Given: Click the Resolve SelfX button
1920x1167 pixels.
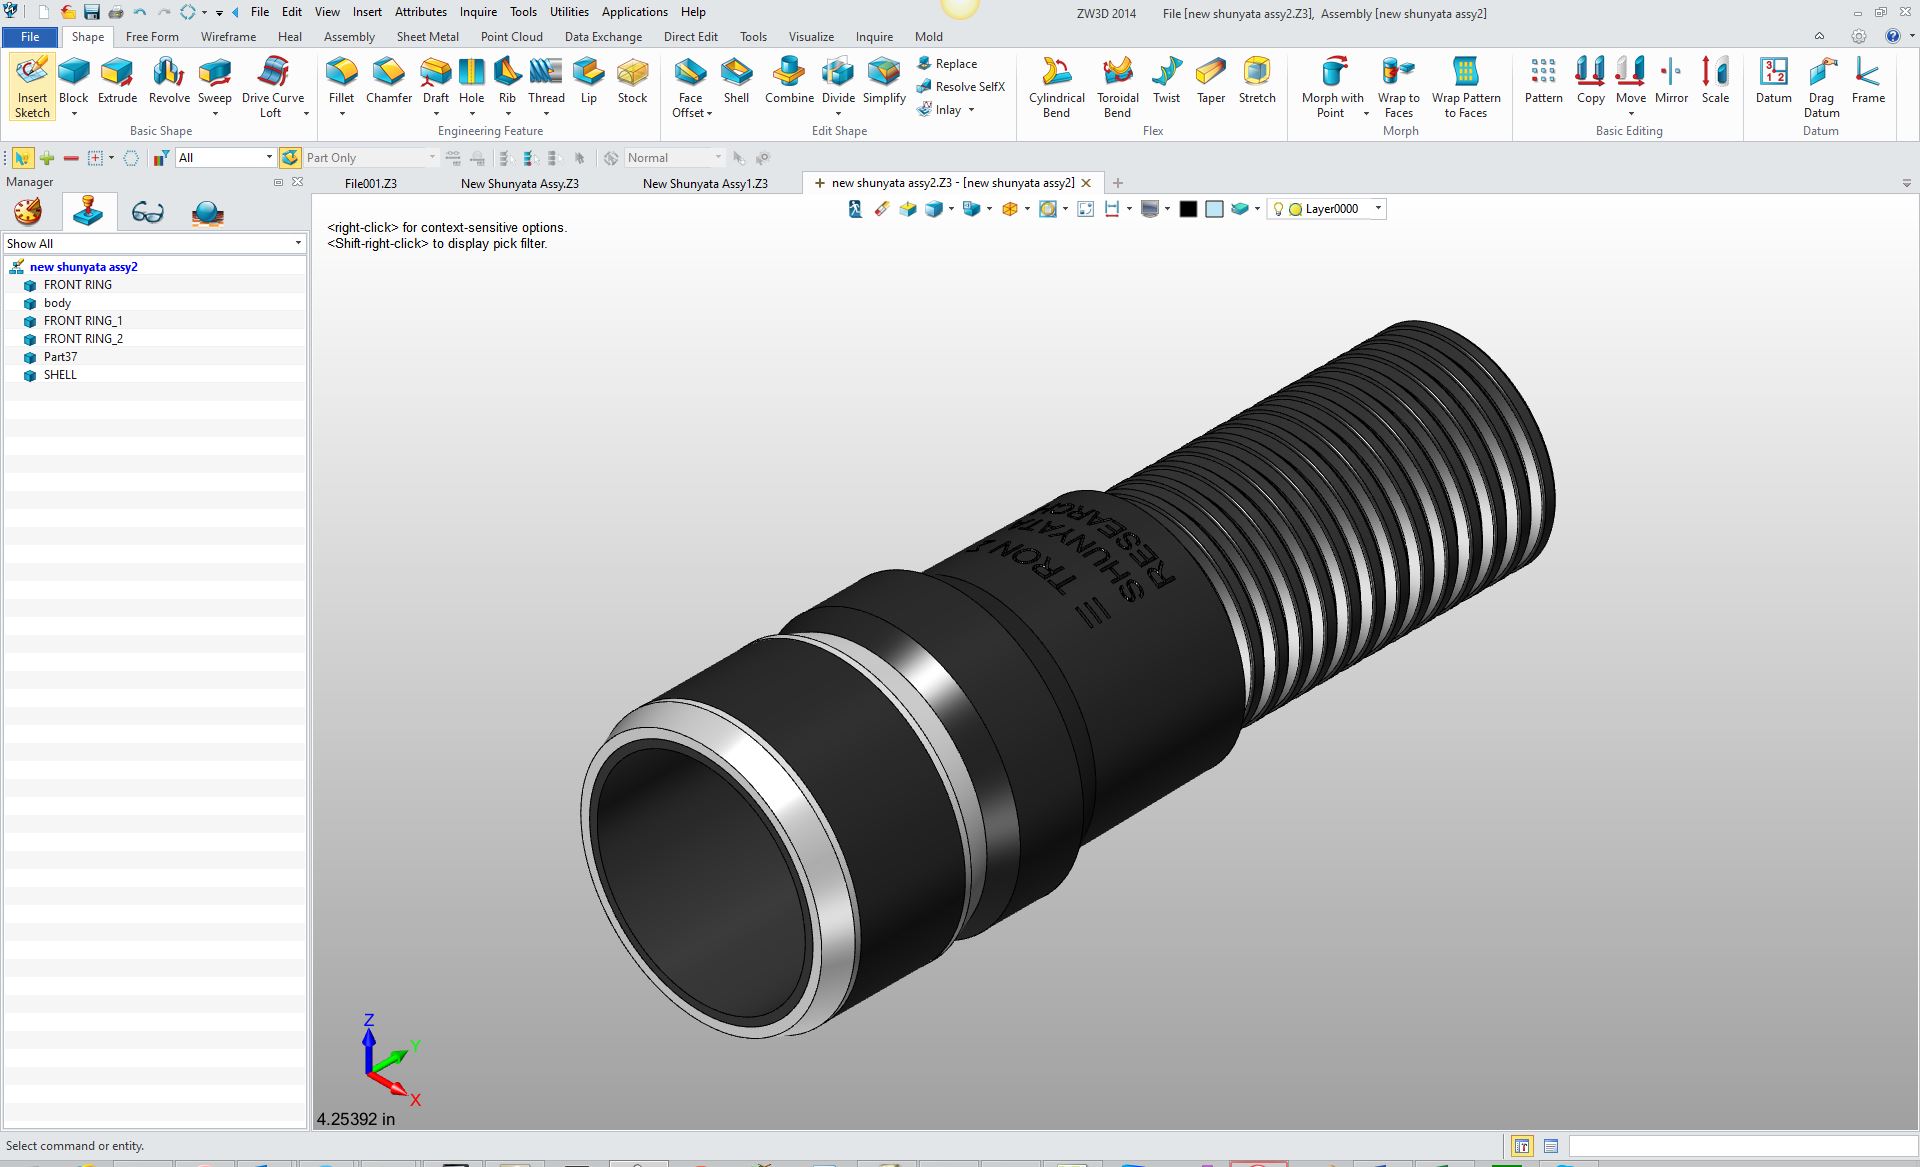Looking at the screenshot, I should (960, 86).
